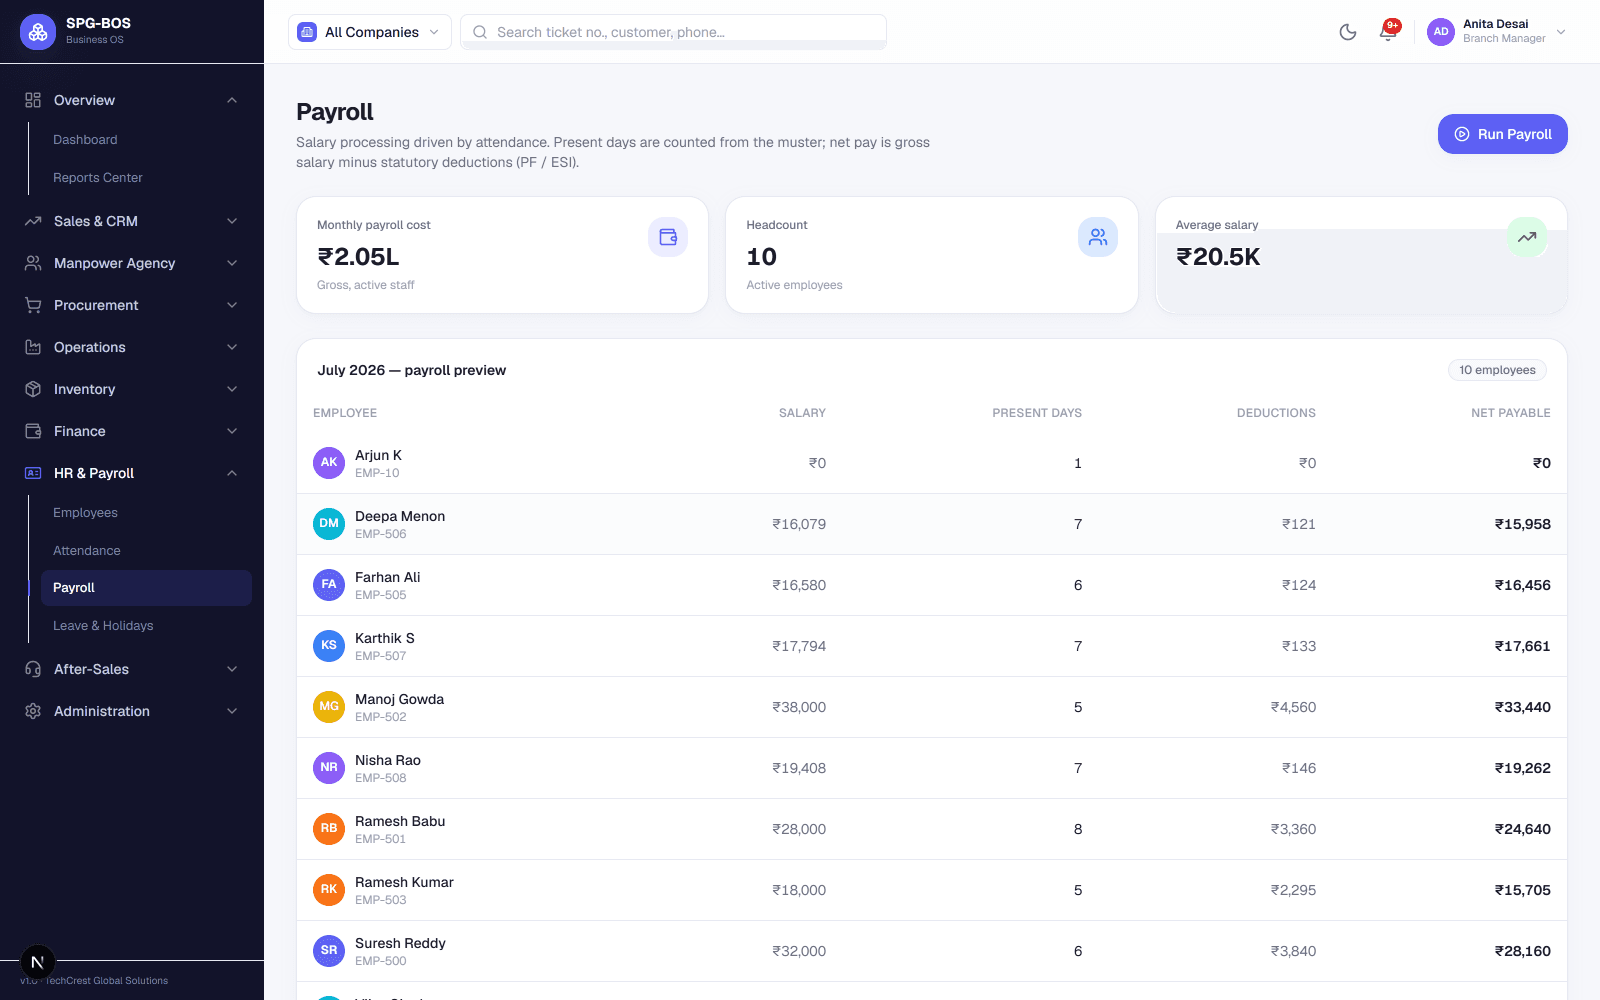Viewport: 1600px width, 1000px height.
Task: Expand the Administration chevron
Action: coord(232,711)
